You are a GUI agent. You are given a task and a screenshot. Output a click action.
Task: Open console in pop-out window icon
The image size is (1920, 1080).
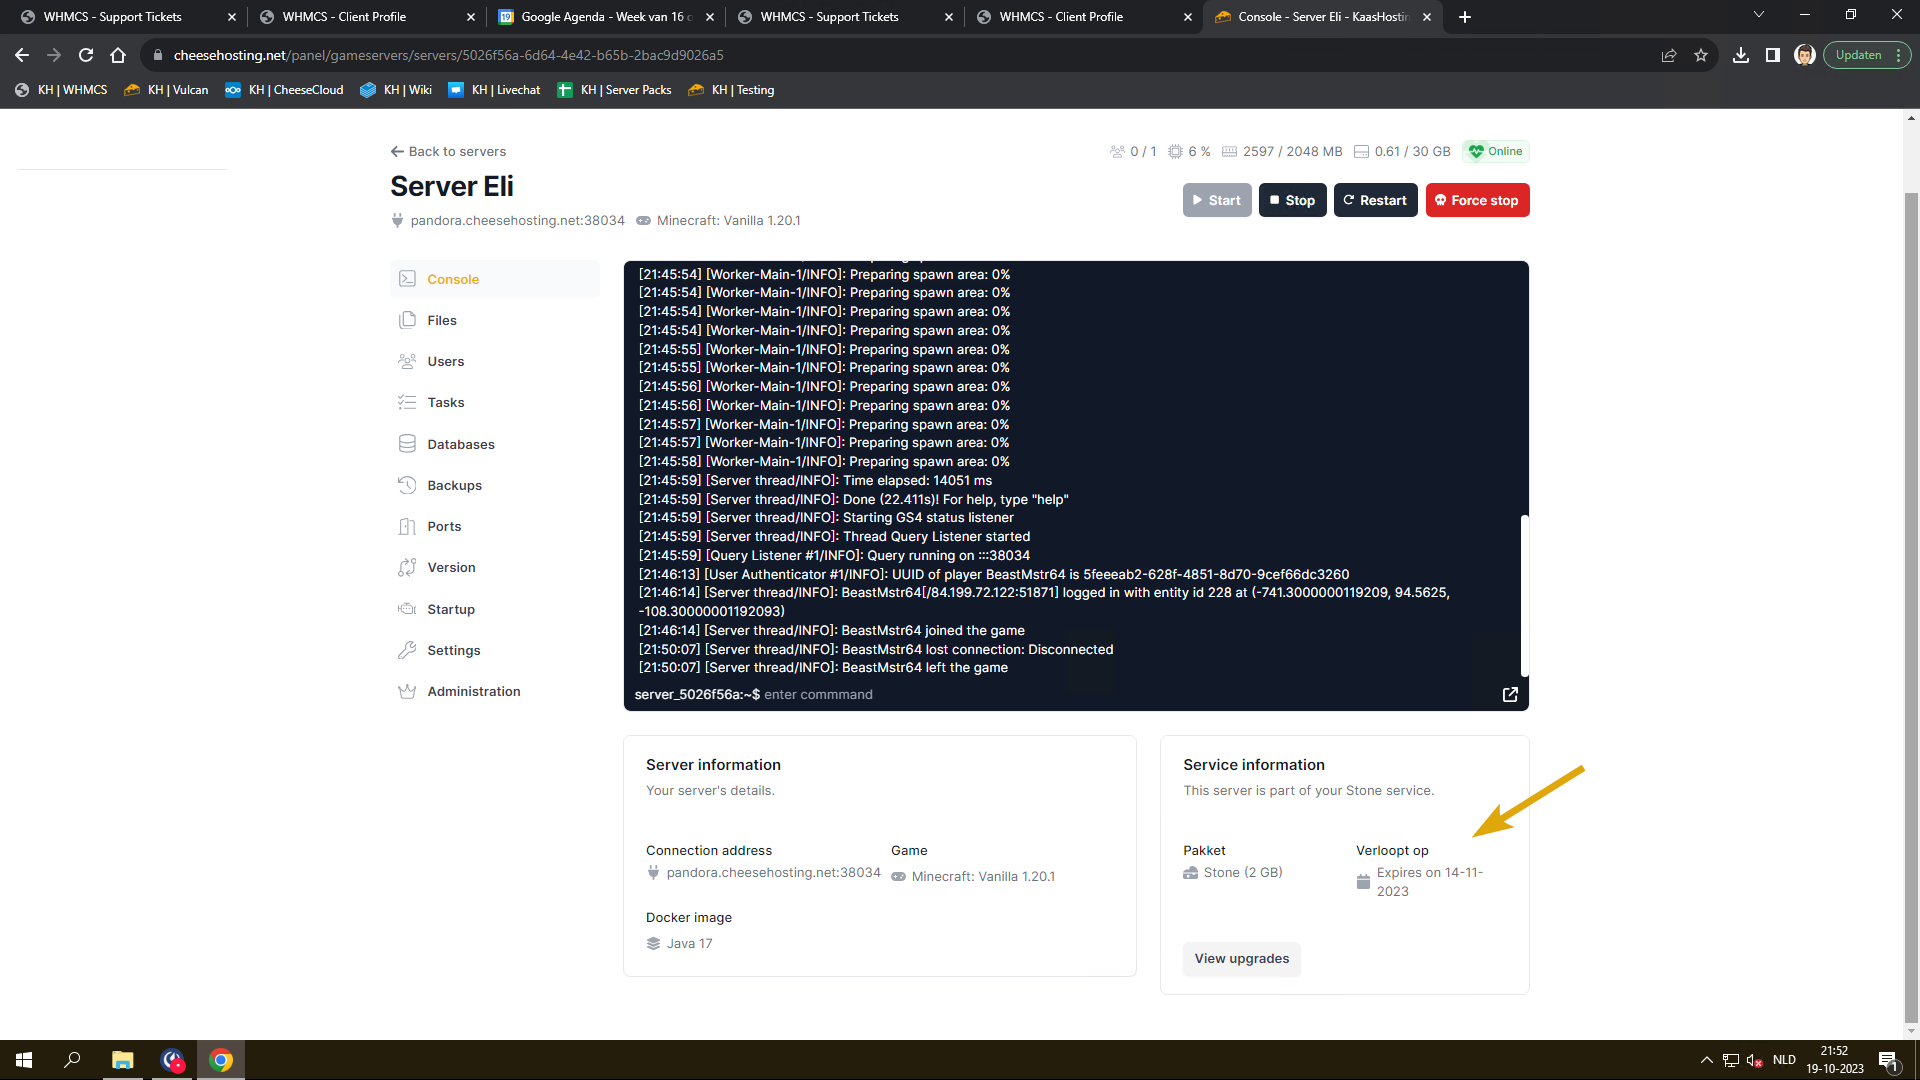[x=1510, y=694]
